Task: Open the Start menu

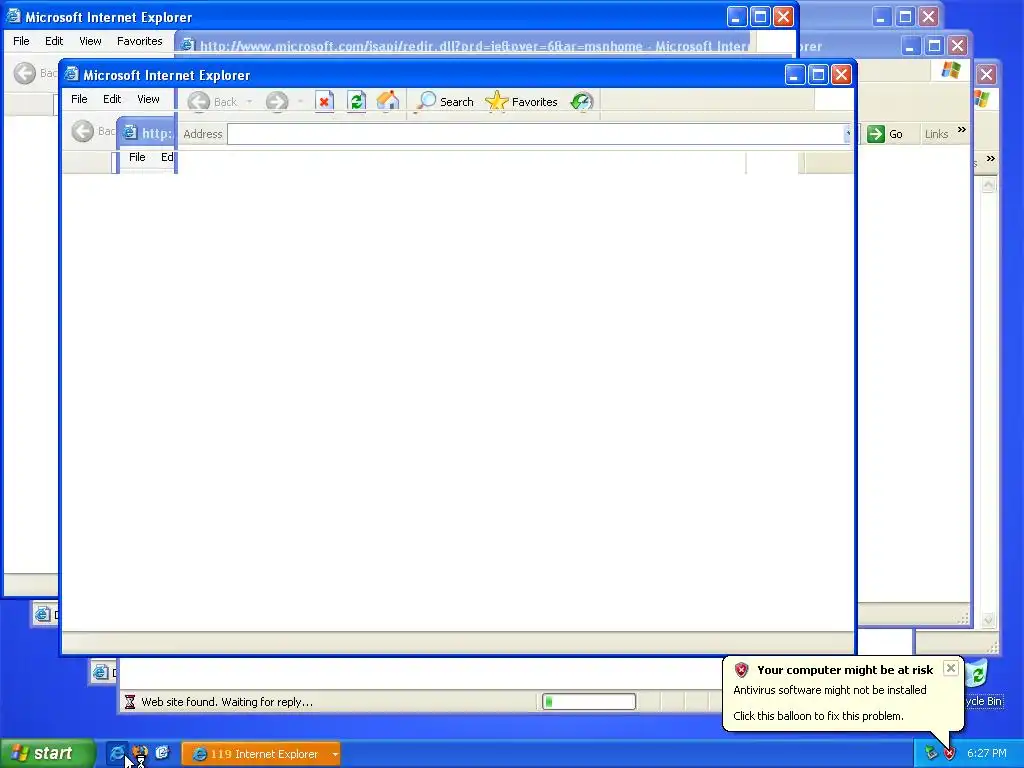Action: (x=46, y=754)
